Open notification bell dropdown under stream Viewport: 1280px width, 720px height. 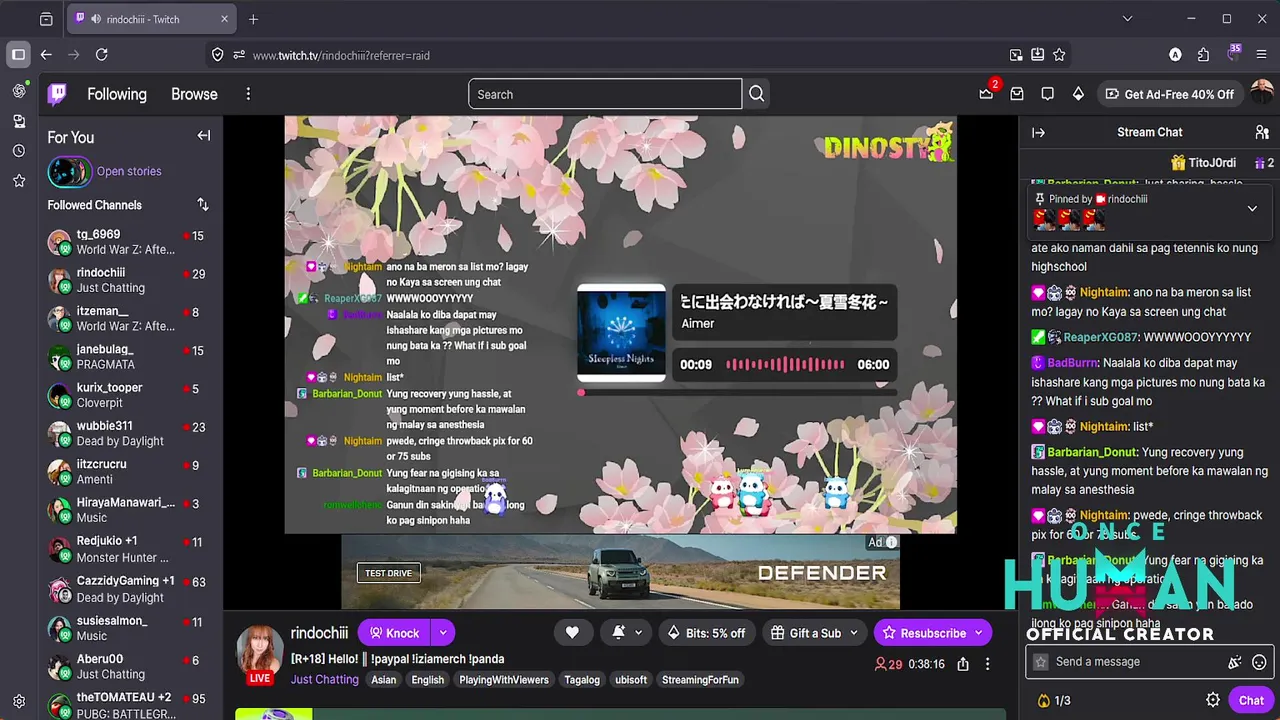click(626, 633)
